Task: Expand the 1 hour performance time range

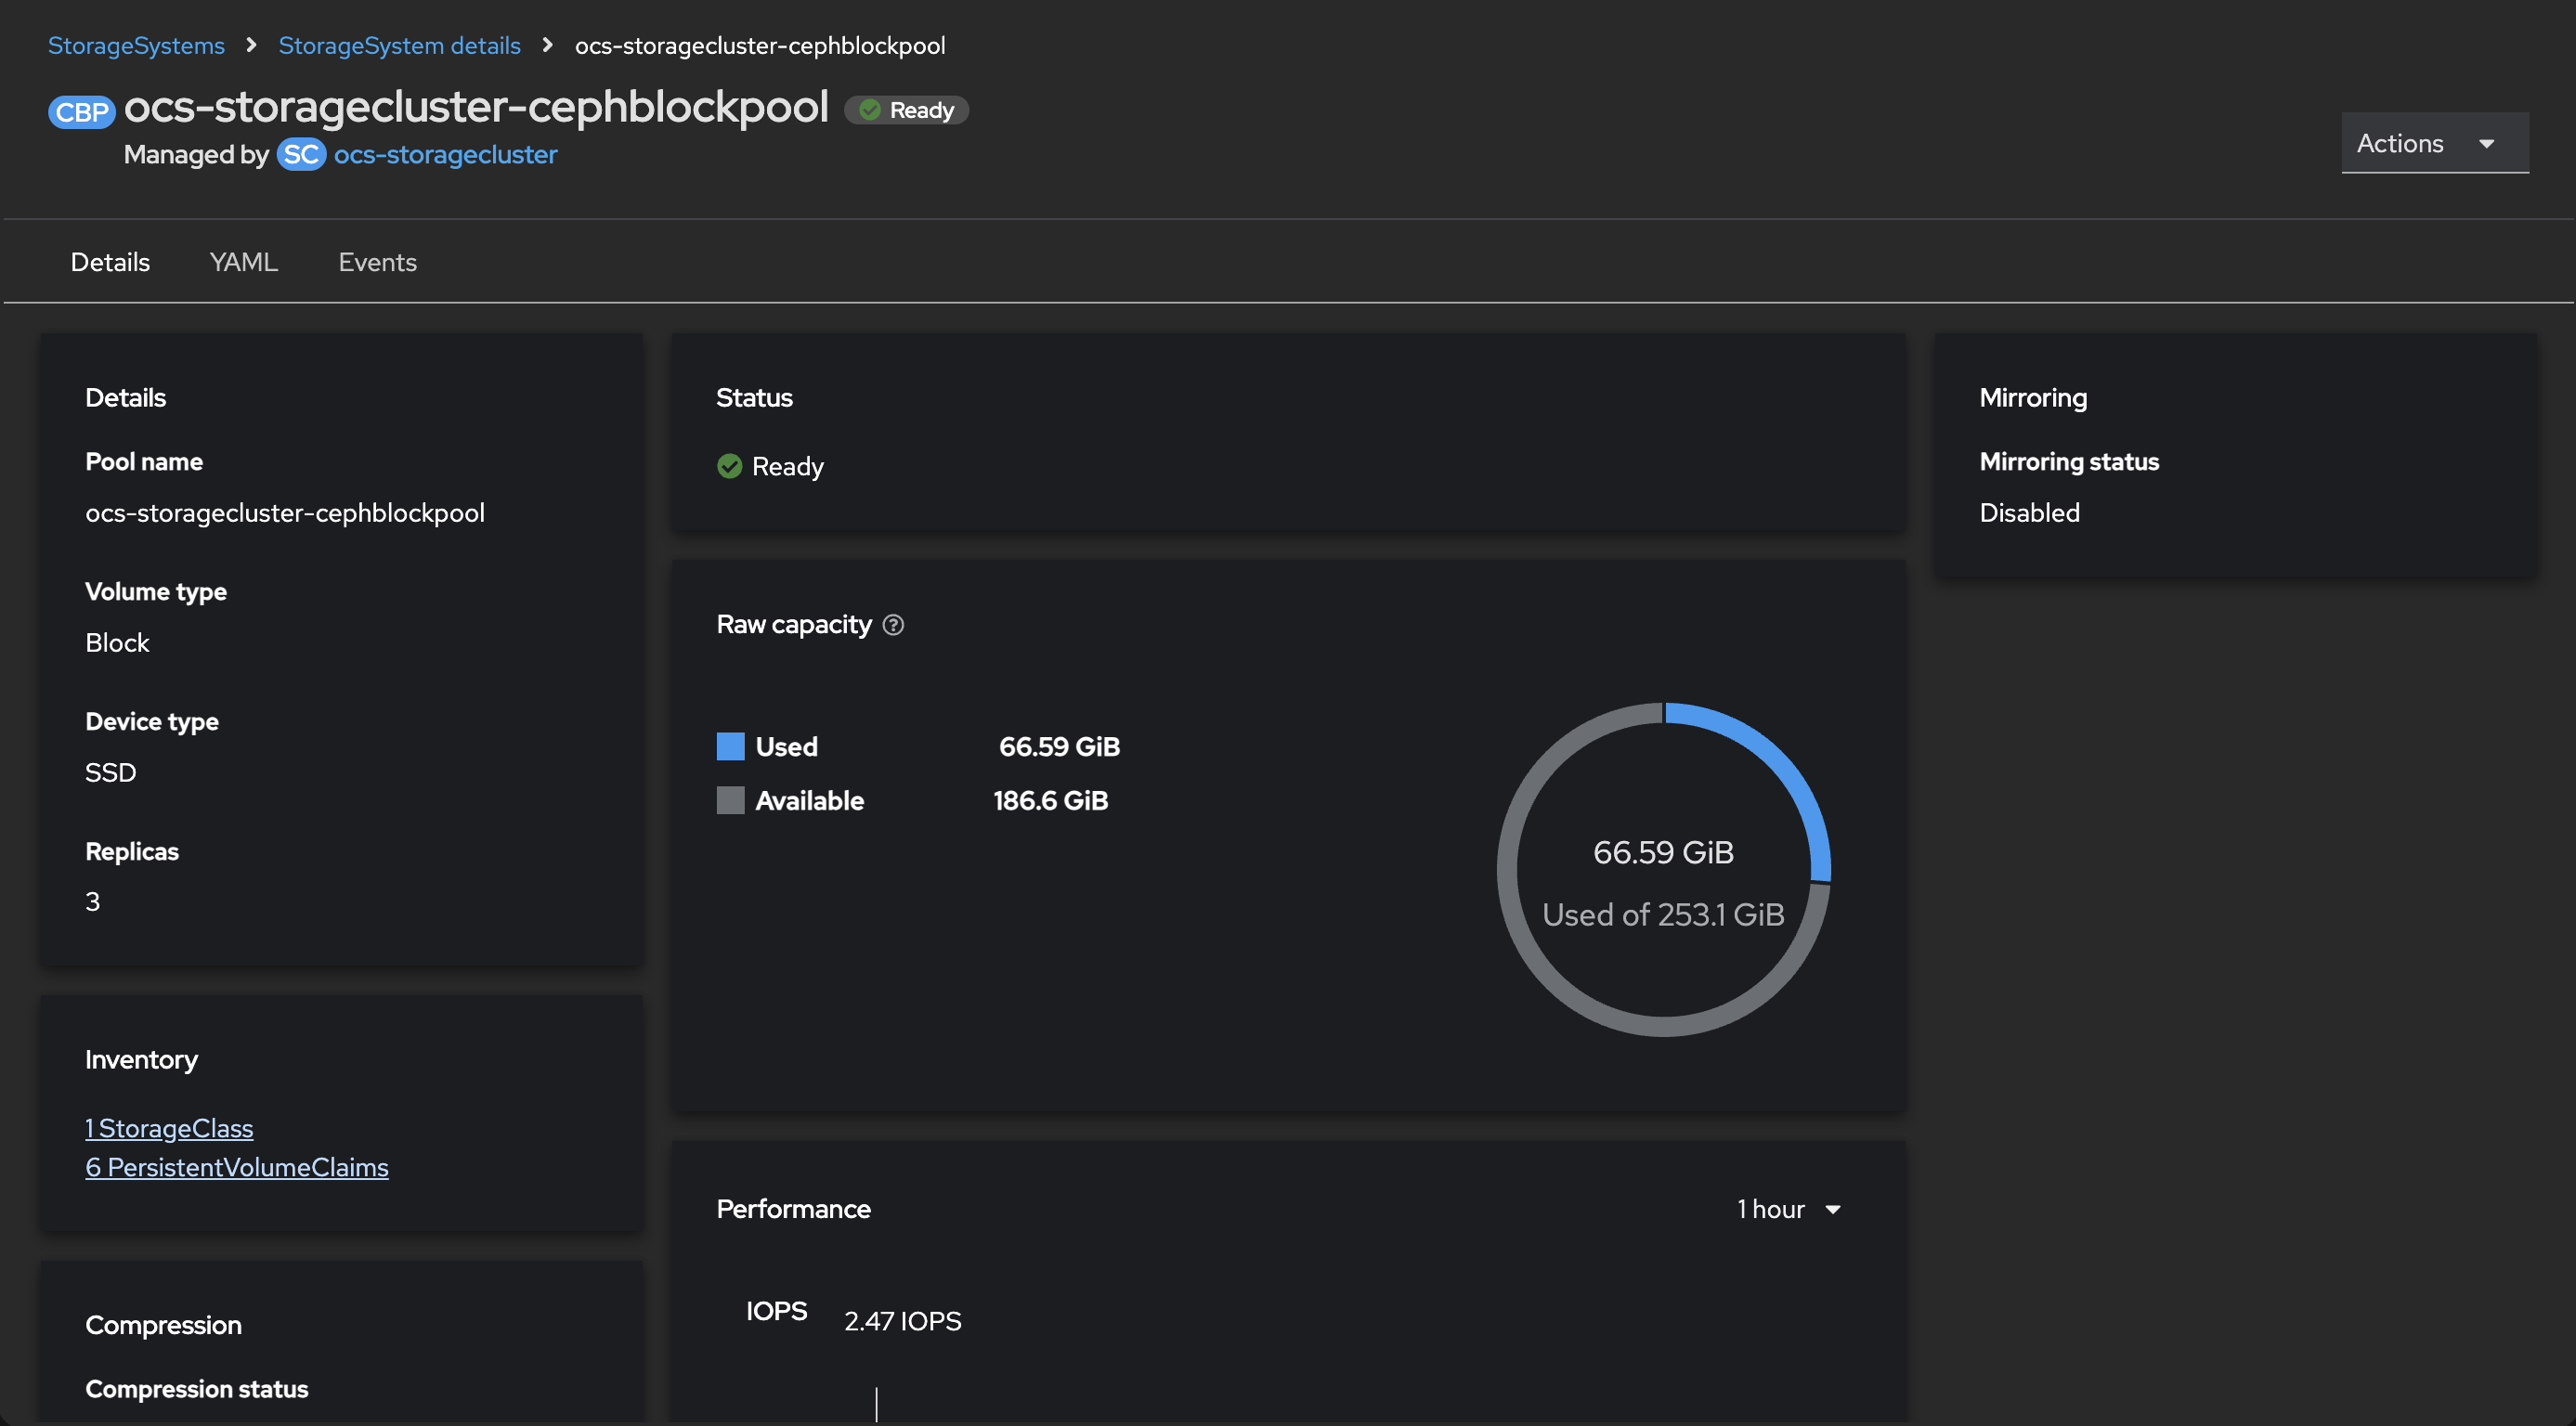Action: (1789, 1209)
